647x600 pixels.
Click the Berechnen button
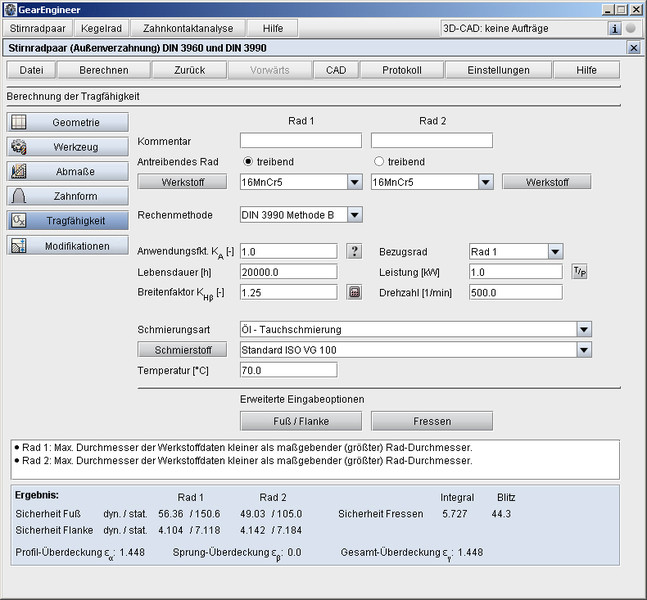(103, 70)
